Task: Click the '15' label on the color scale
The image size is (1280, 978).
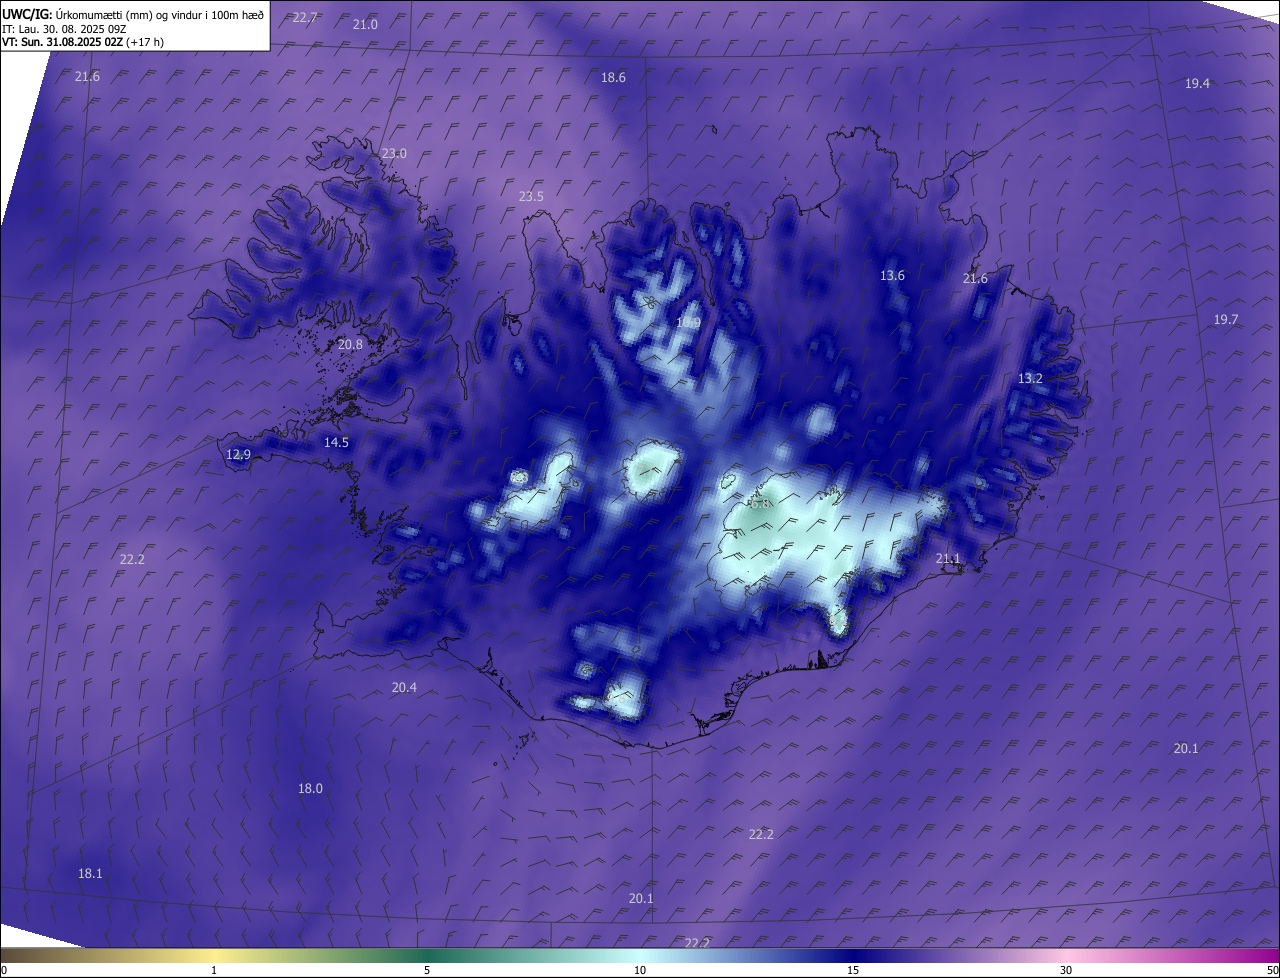Action: (x=853, y=970)
